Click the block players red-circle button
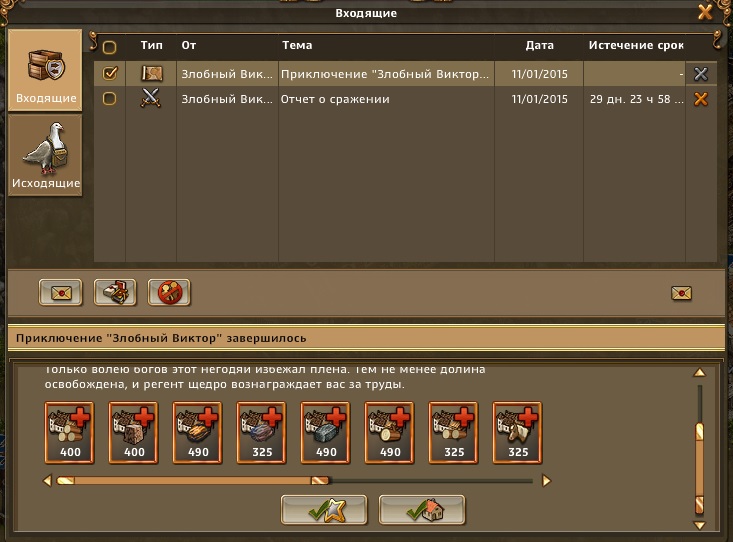Image resolution: width=733 pixels, height=542 pixels. (169, 293)
